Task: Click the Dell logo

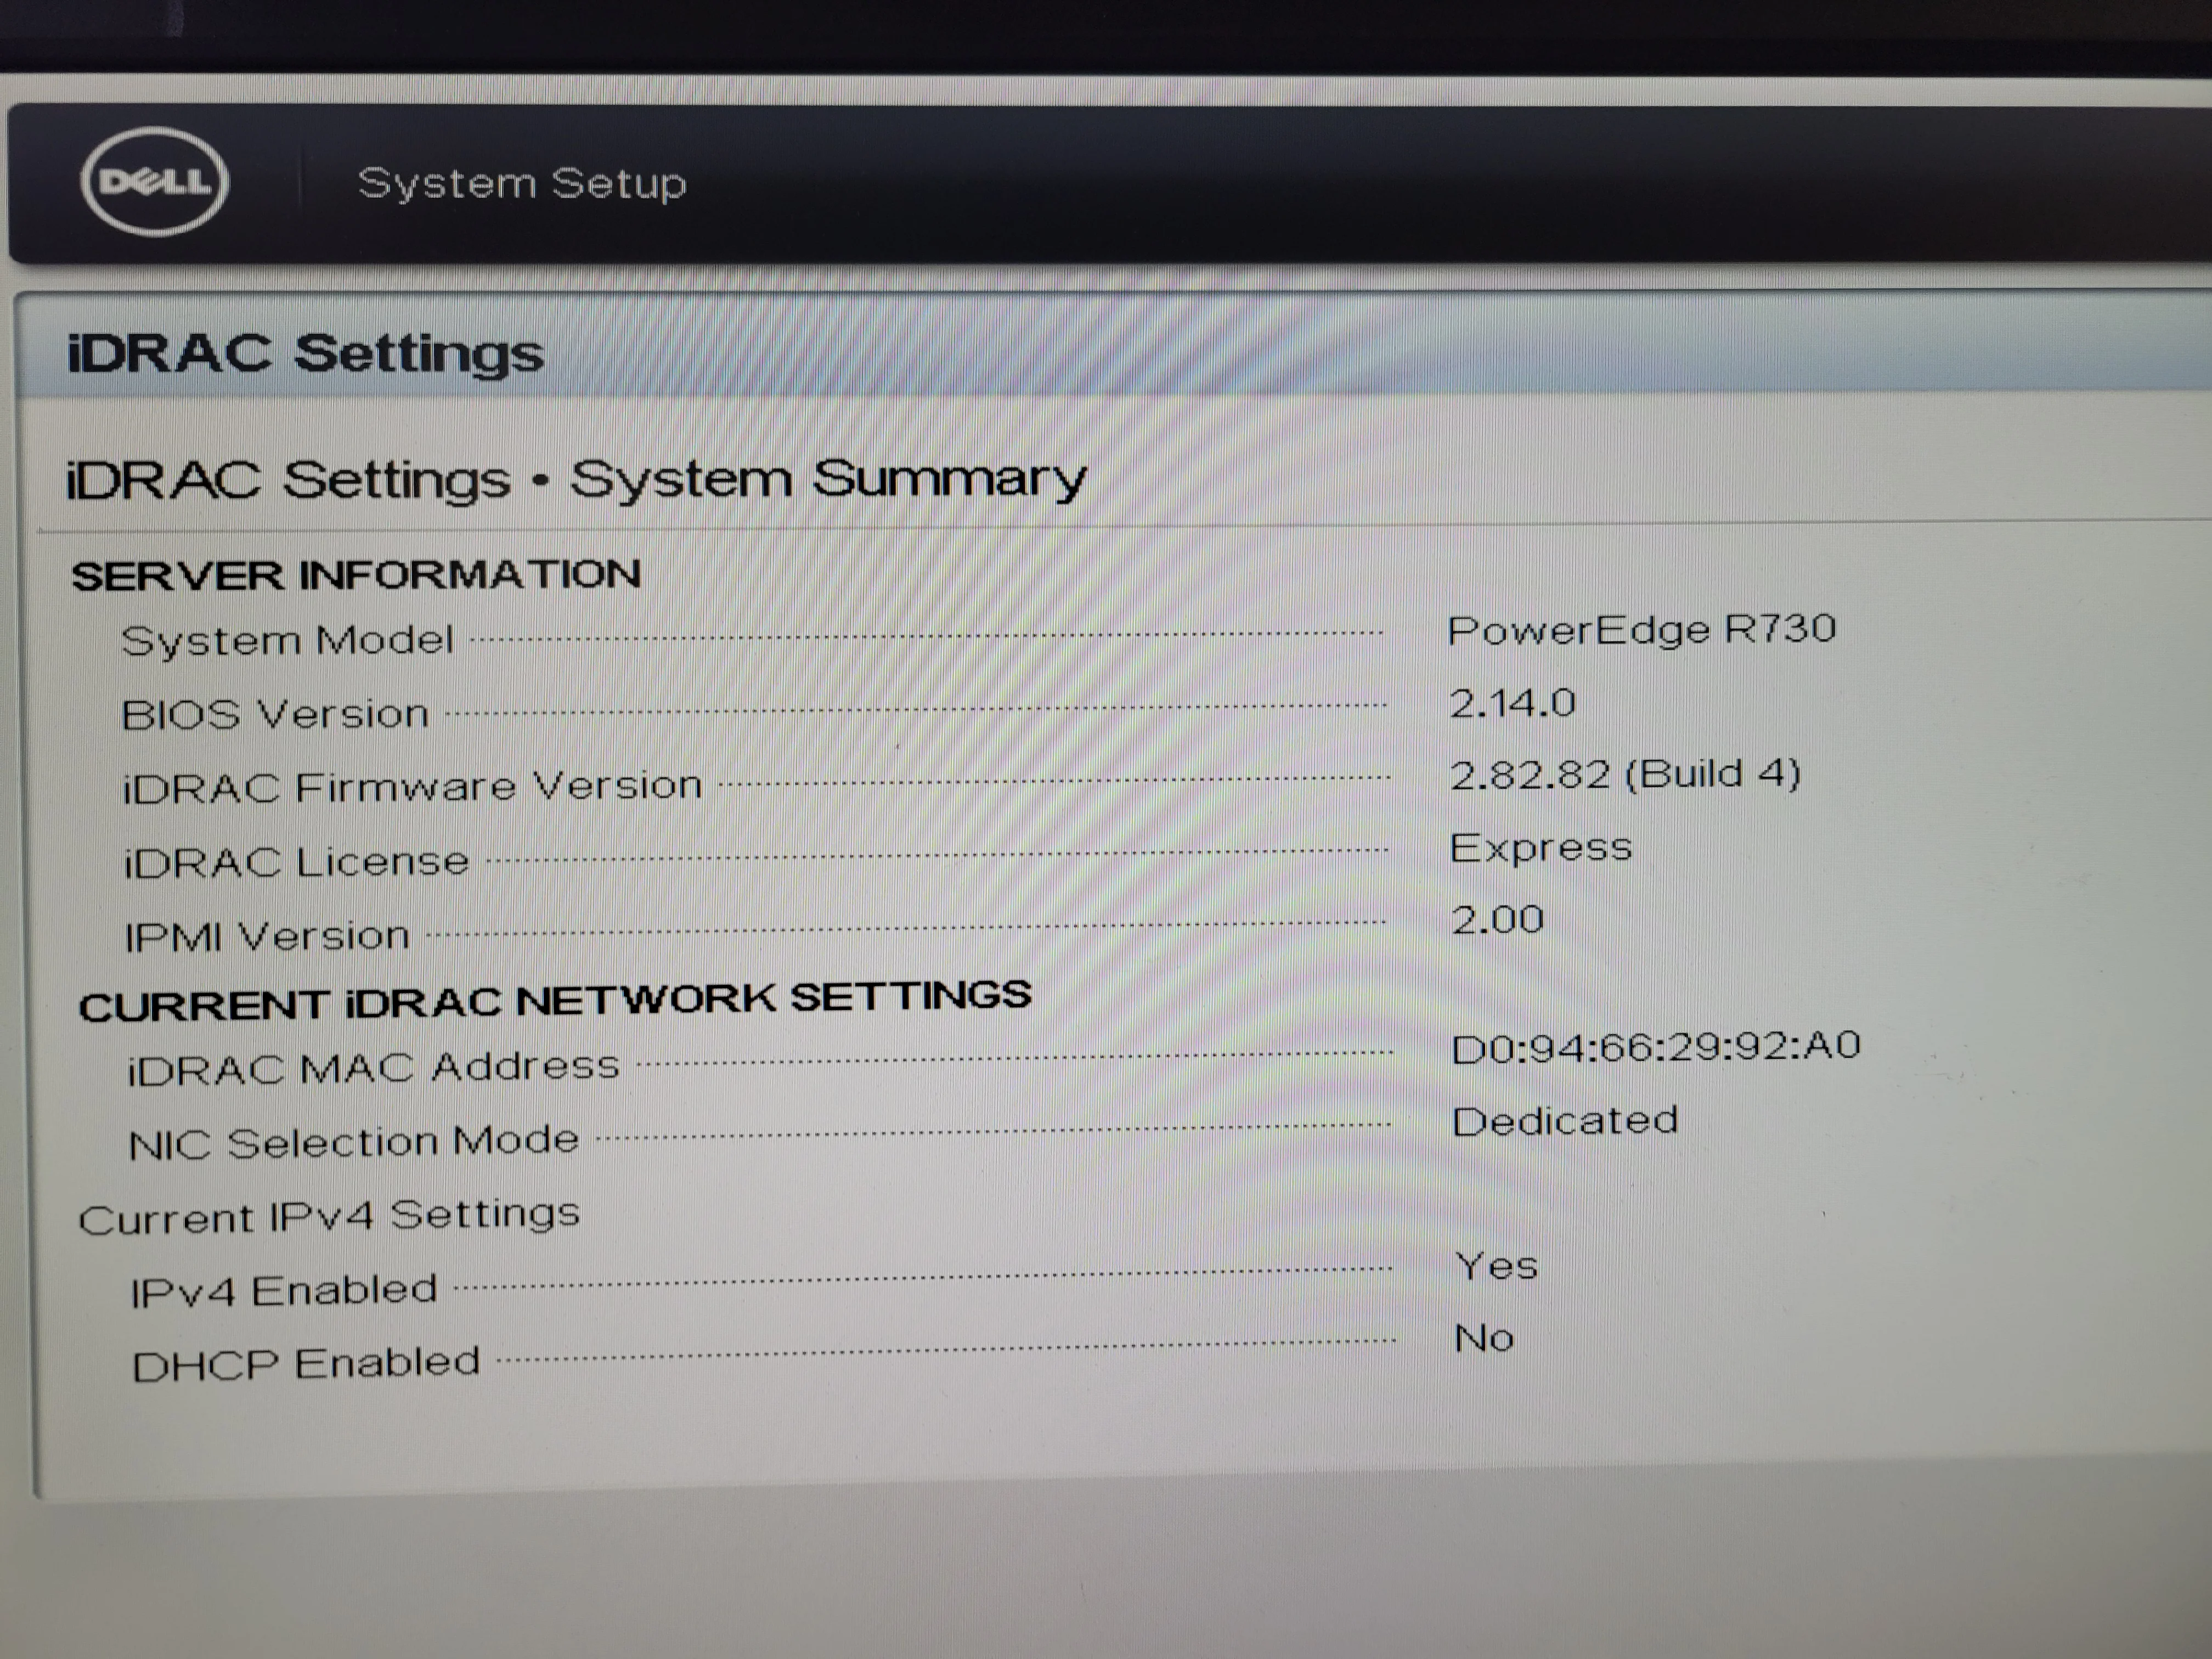Action: tap(155, 182)
